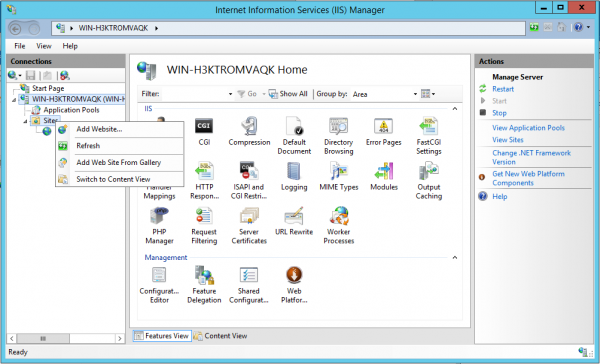Open the Compression feature
This screenshot has width=600, height=364.
pyautogui.click(x=249, y=131)
